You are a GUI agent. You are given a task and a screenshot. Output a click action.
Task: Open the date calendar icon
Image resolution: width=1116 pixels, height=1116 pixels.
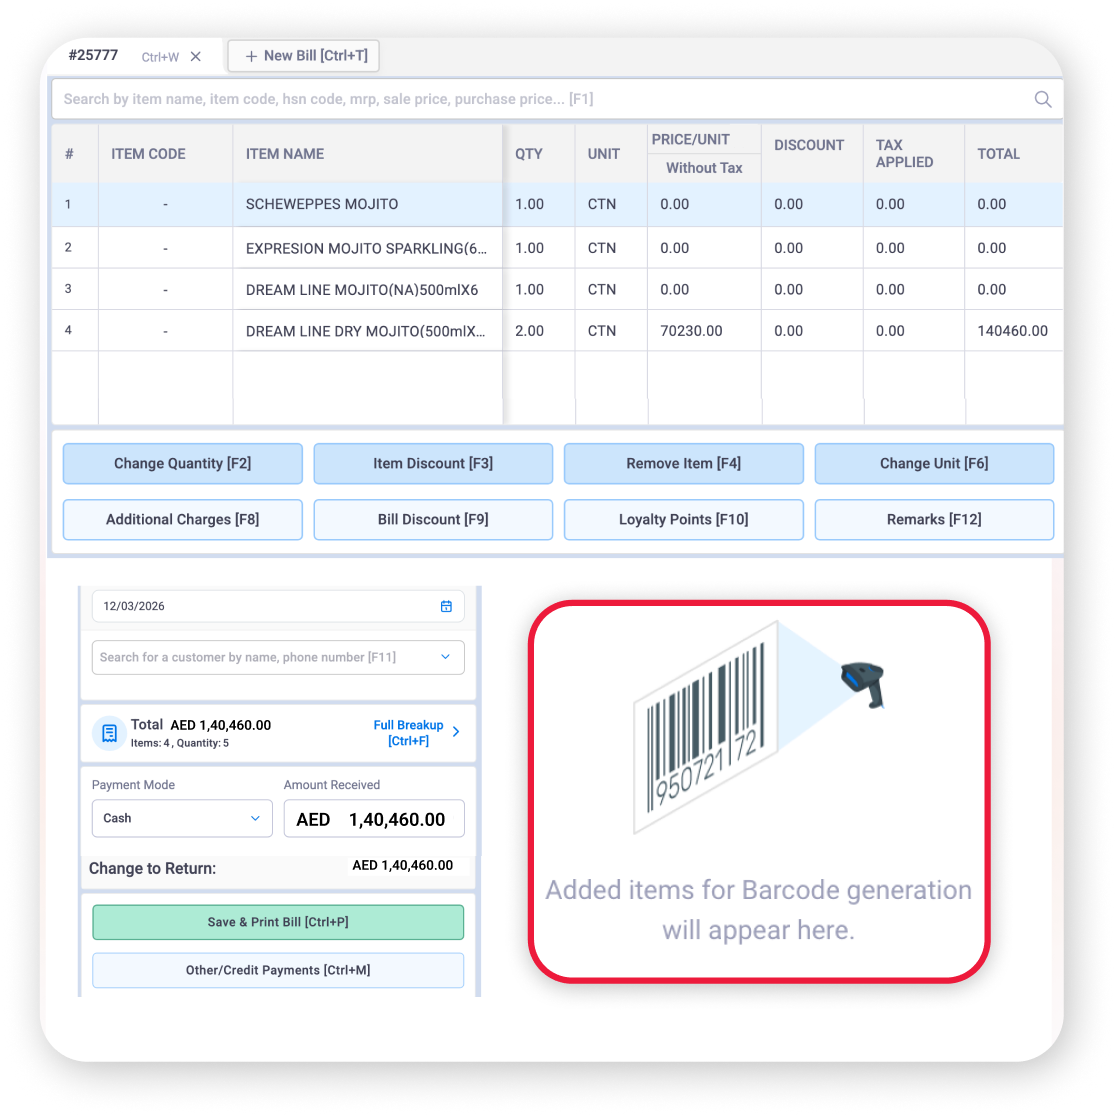point(446,606)
